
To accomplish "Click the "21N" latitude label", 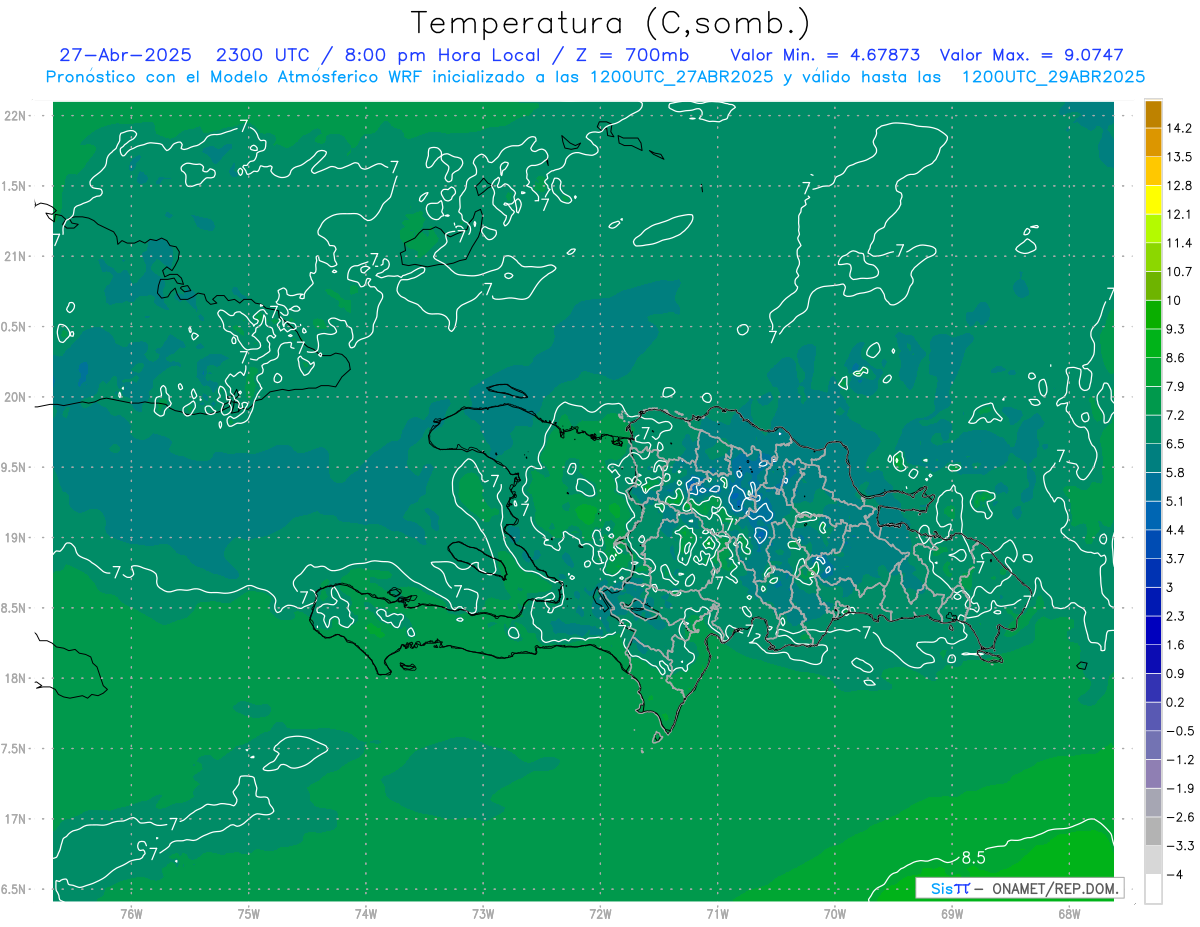I will 15,256.
